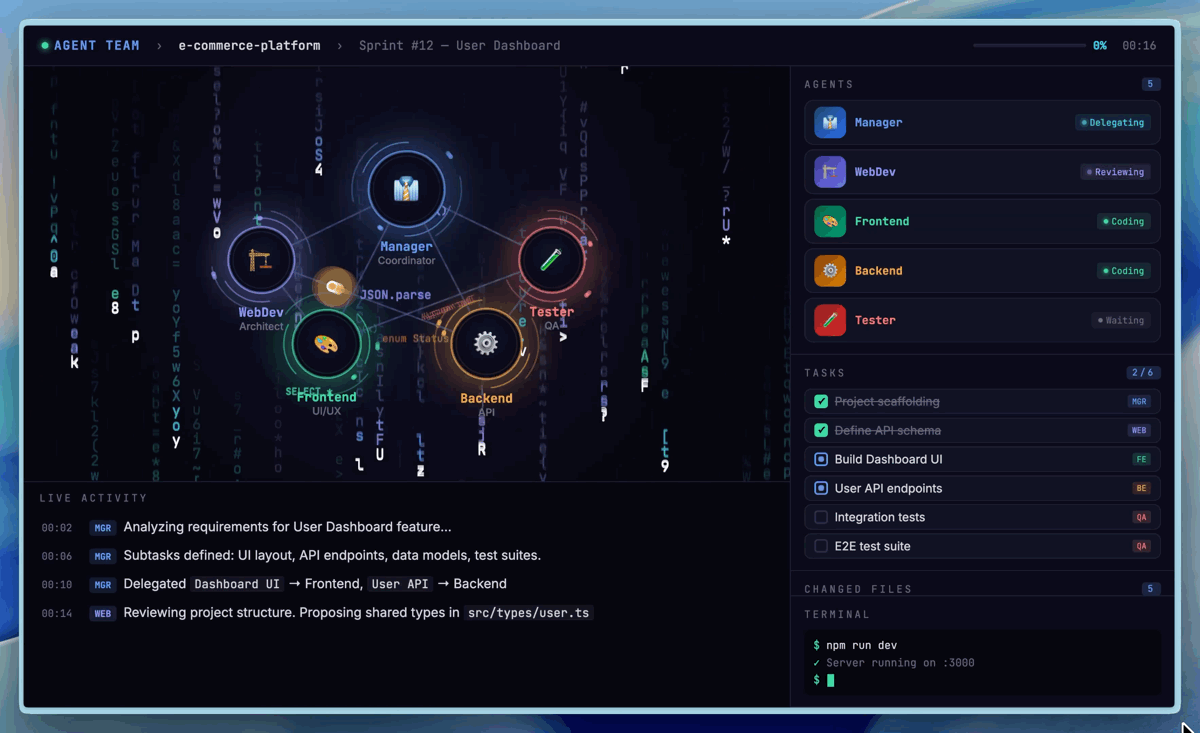Click the QA tag on E2E test suite

click(x=1141, y=546)
